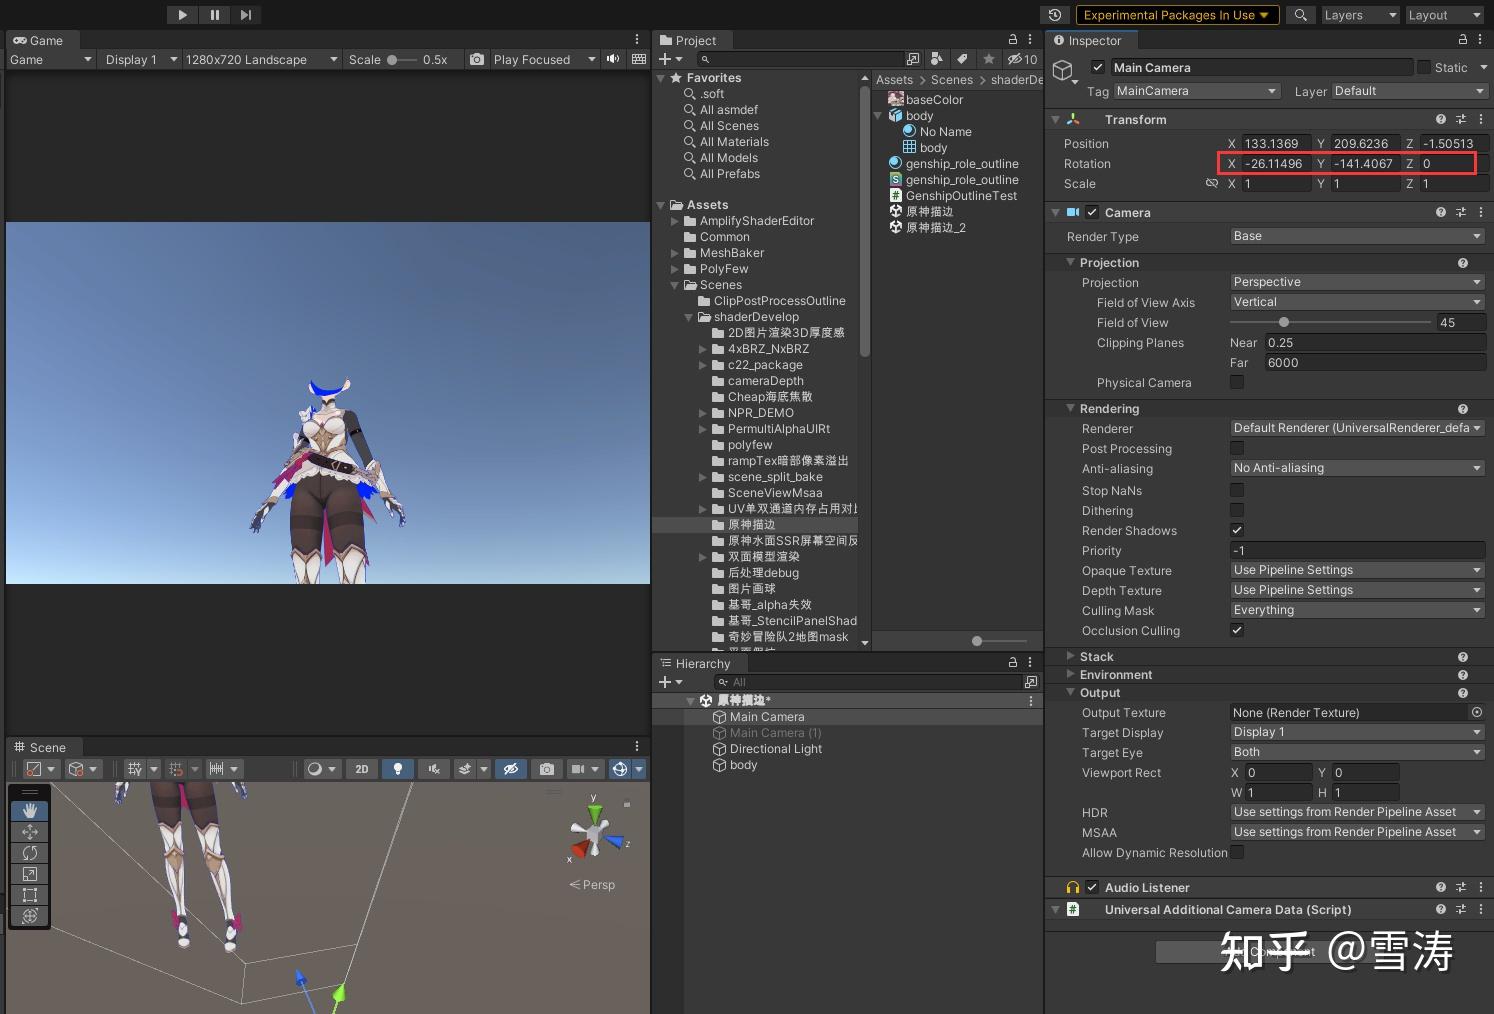Open the Projection dropdown set to Perspective
This screenshot has height=1014, width=1494.
tap(1355, 281)
